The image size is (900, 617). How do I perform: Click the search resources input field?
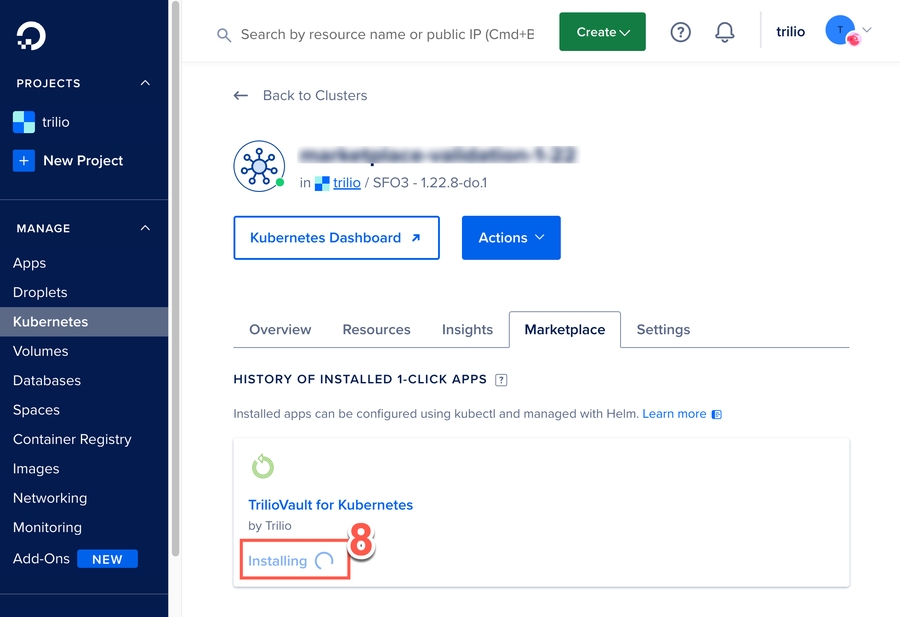(x=386, y=35)
